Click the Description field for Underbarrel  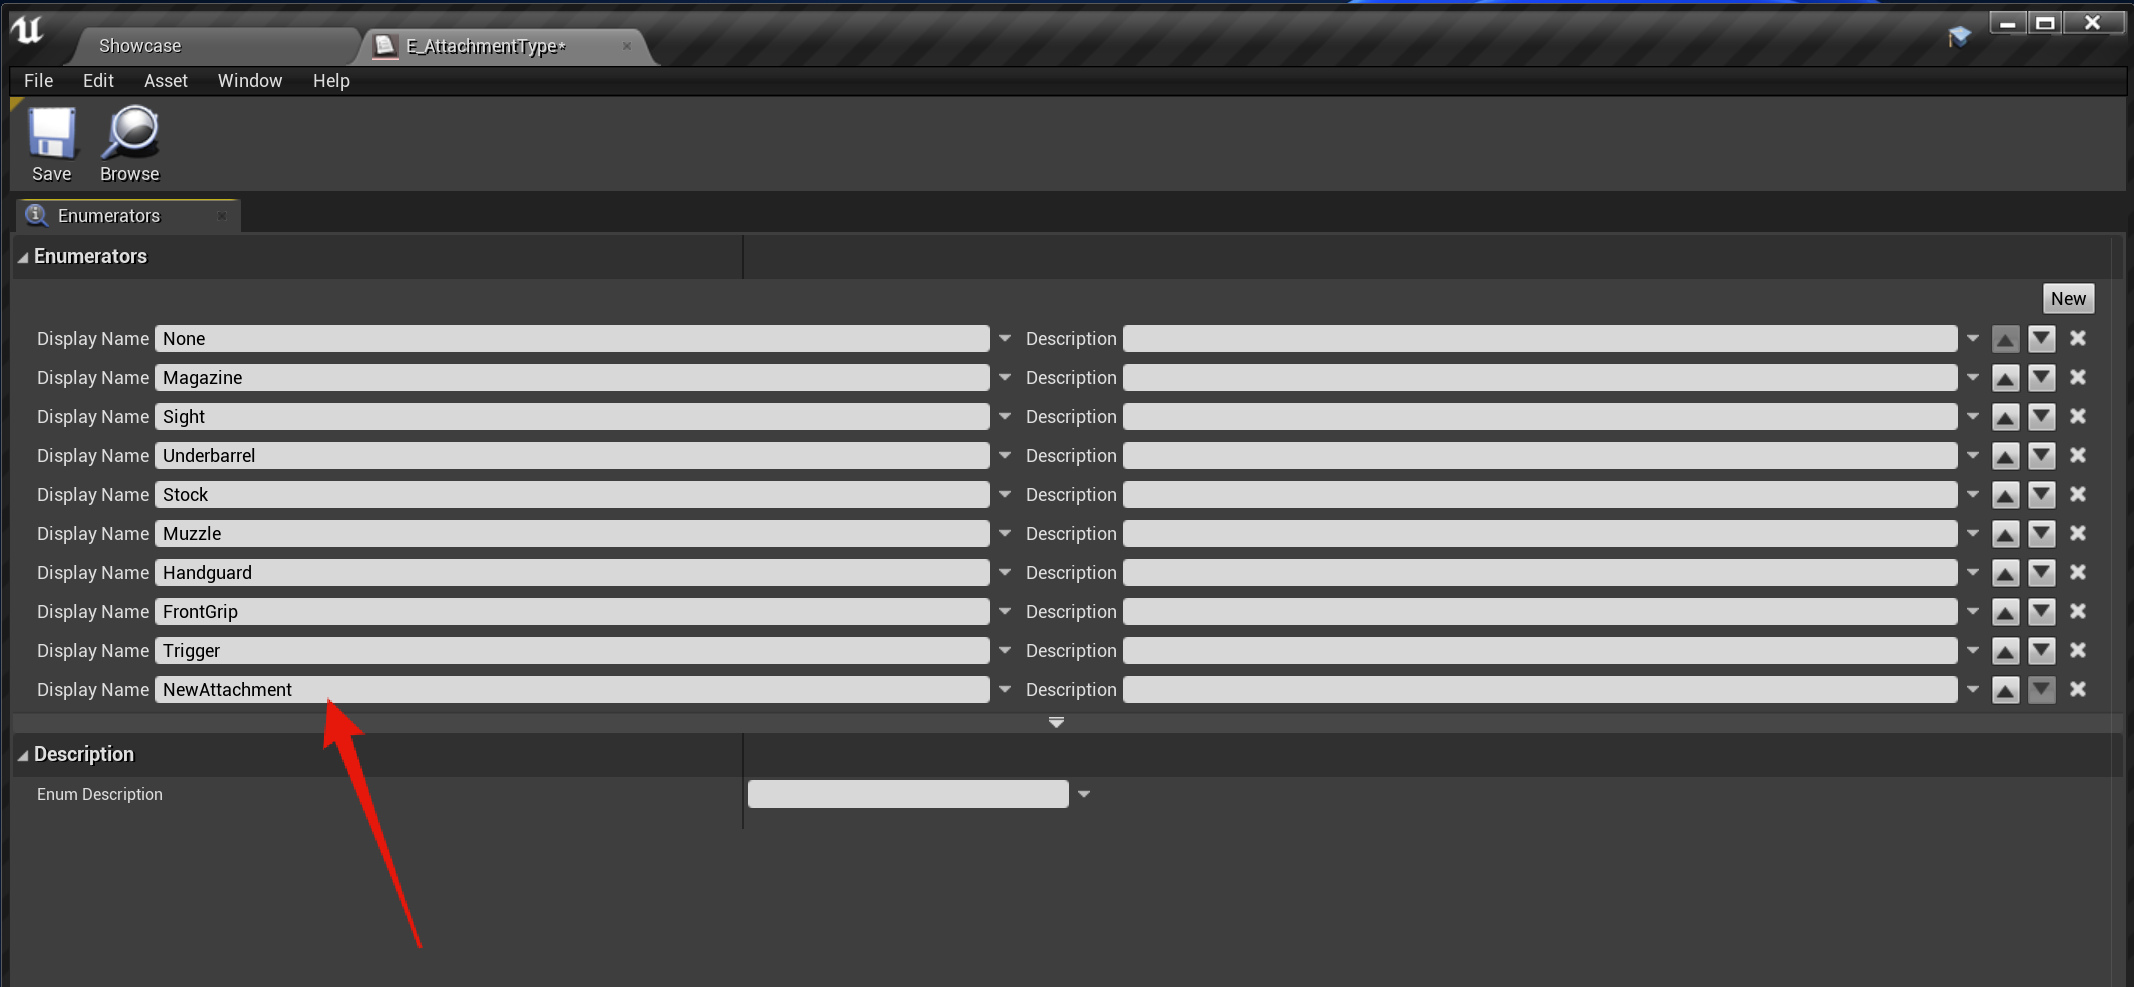1540,456
